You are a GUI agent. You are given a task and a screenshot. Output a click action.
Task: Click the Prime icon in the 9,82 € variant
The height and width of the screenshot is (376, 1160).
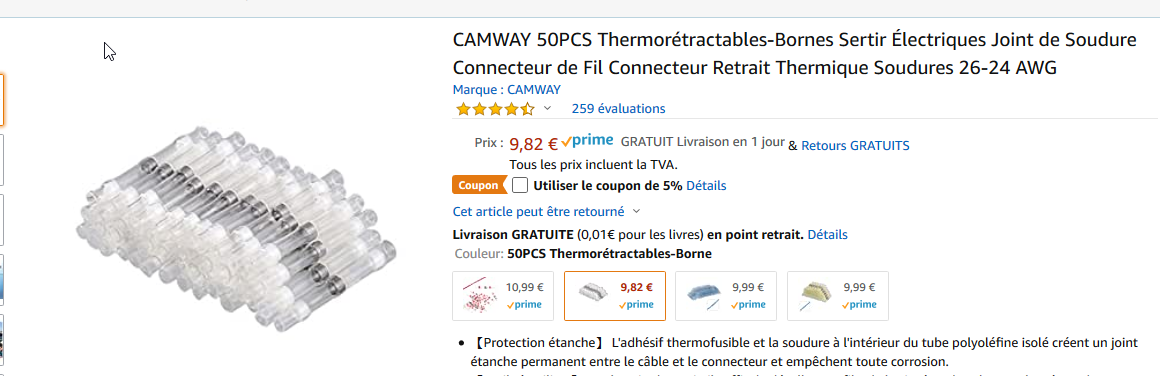pyautogui.click(x=636, y=304)
